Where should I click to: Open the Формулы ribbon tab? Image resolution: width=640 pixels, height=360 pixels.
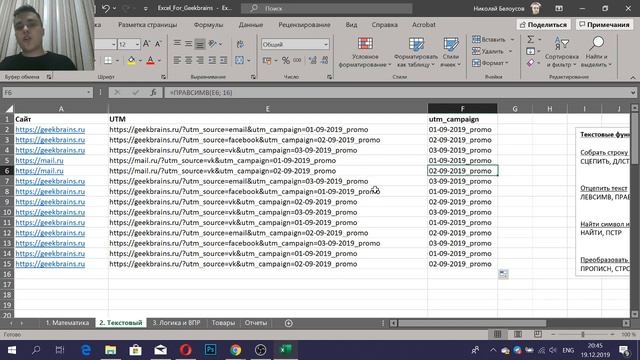pos(208,25)
